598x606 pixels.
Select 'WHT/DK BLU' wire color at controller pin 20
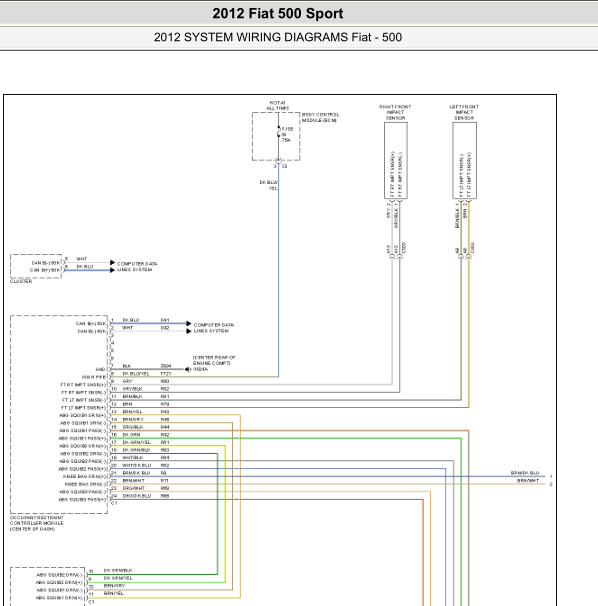pos(136,465)
